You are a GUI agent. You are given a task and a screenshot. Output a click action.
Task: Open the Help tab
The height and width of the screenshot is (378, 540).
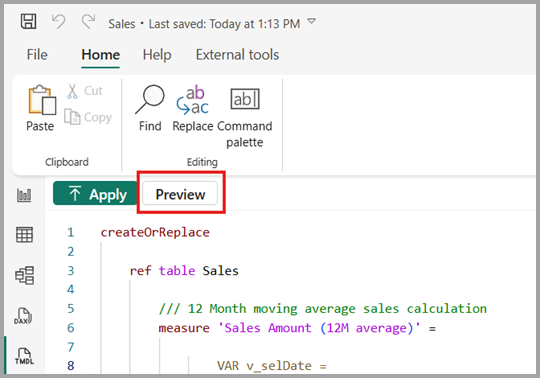(x=157, y=55)
